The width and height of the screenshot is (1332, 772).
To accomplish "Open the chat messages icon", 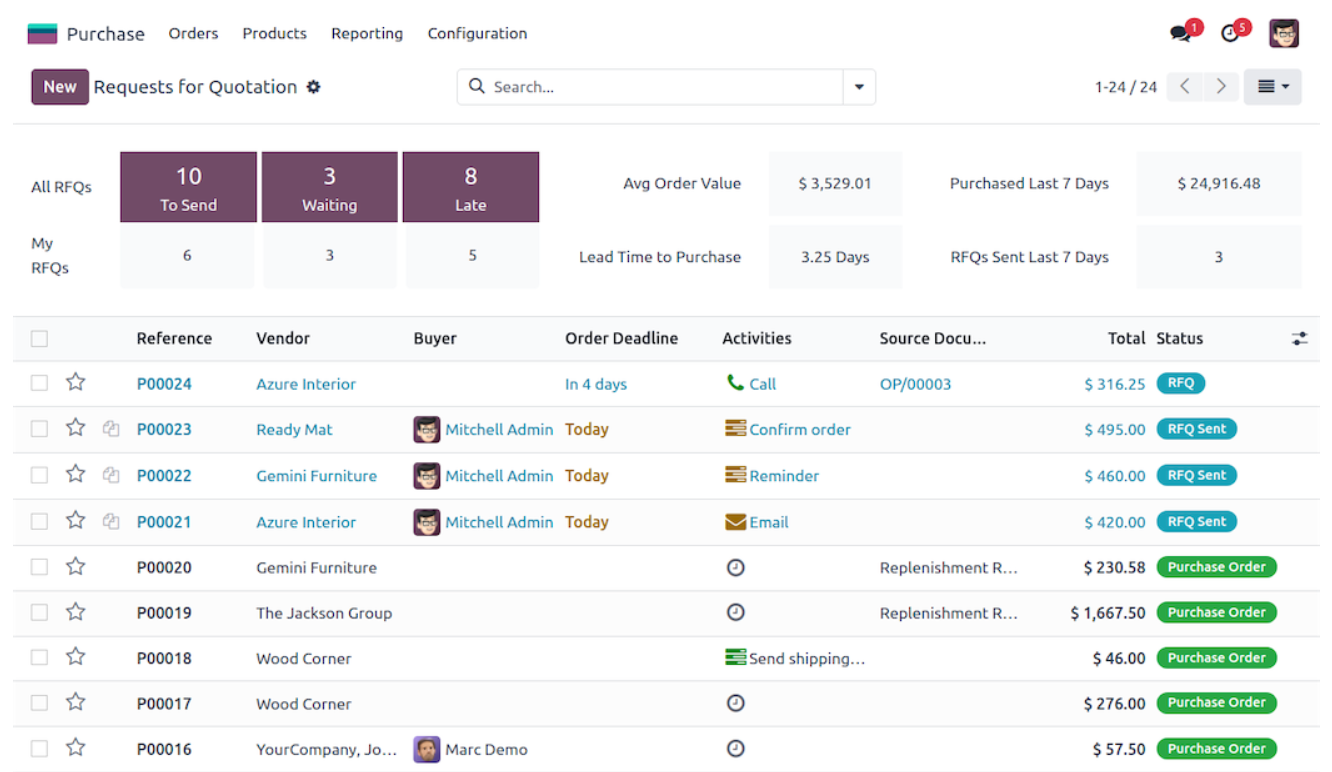I will pyautogui.click(x=1181, y=33).
